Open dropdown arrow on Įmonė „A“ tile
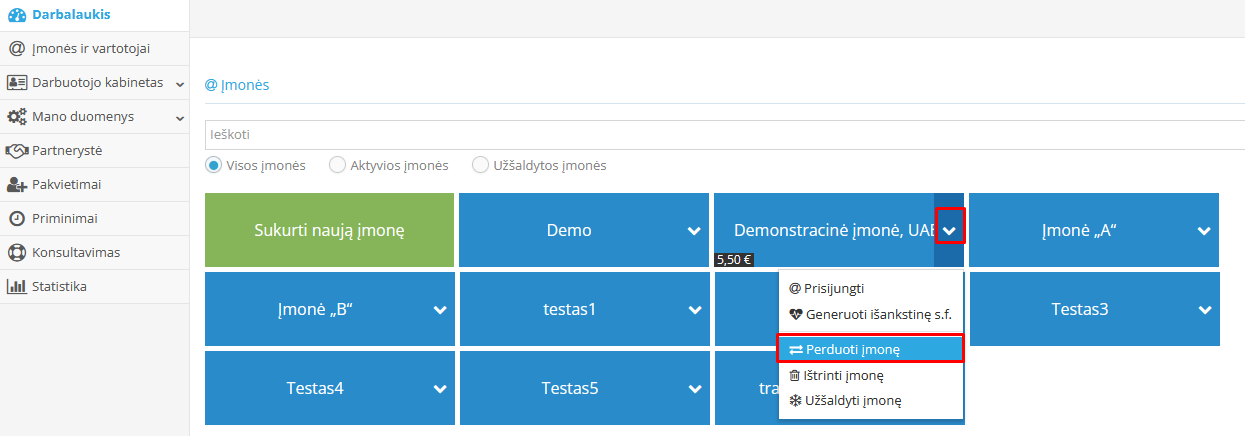1245x436 pixels. pyautogui.click(x=1204, y=231)
